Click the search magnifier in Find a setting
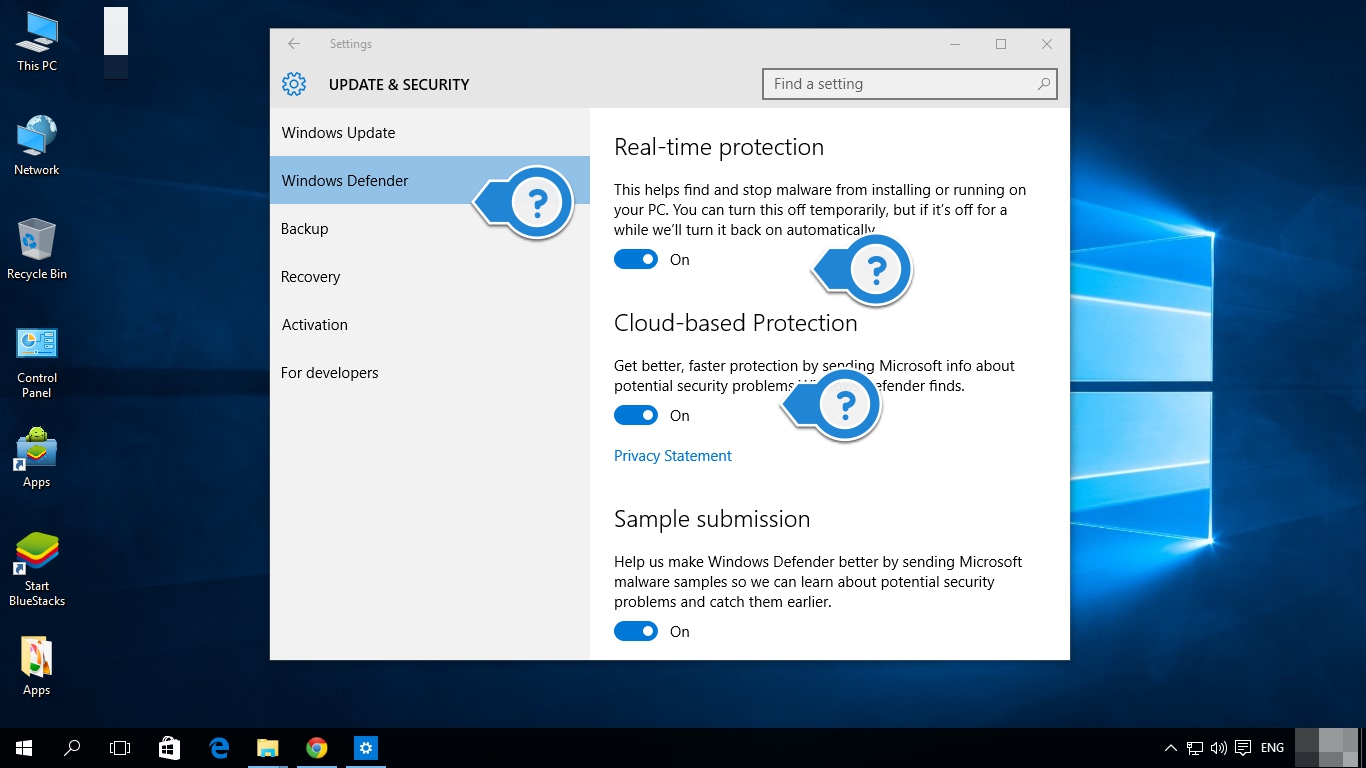The image size is (1366, 768). click(1043, 84)
